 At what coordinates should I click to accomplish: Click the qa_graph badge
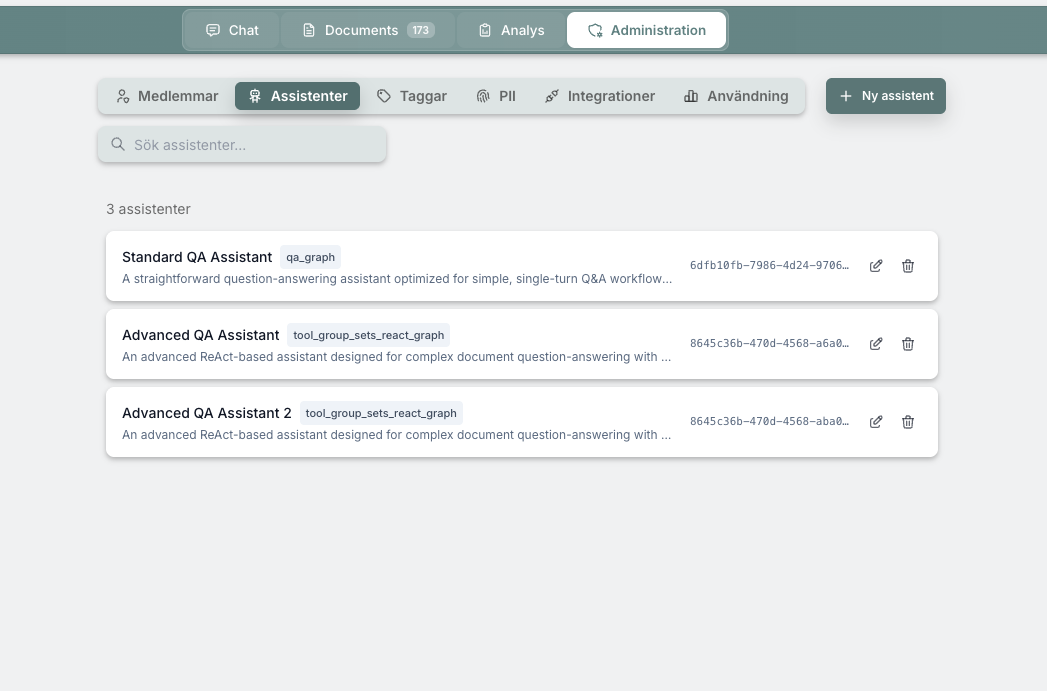[310, 257]
